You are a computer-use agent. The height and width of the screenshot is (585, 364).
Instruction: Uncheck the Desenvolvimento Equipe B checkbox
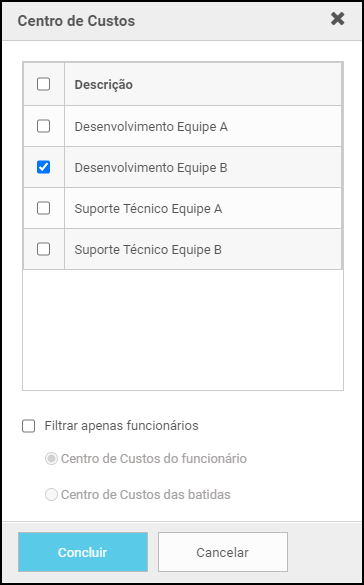point(44,167)
